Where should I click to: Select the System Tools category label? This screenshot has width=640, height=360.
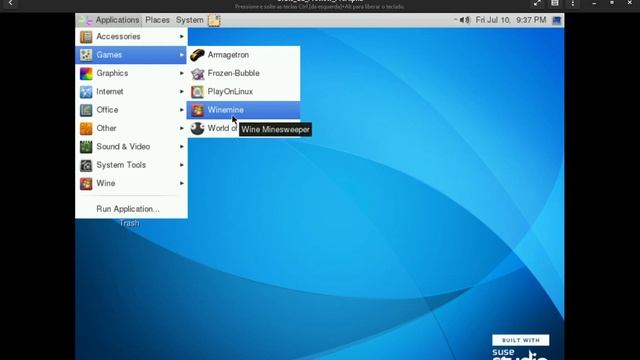(121, 165)
